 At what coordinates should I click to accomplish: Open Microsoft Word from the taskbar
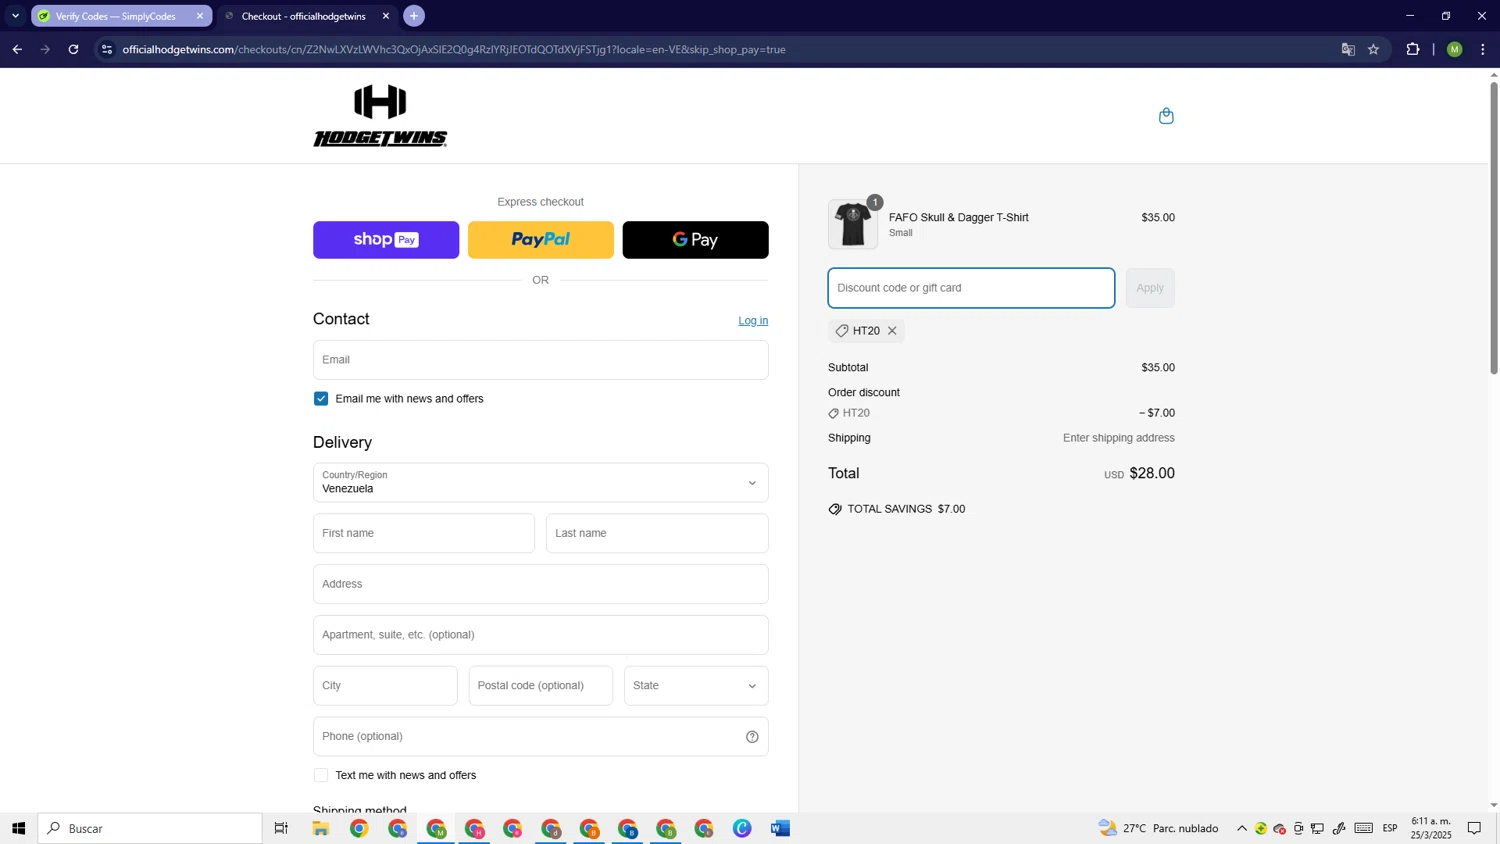click(781, 828)
